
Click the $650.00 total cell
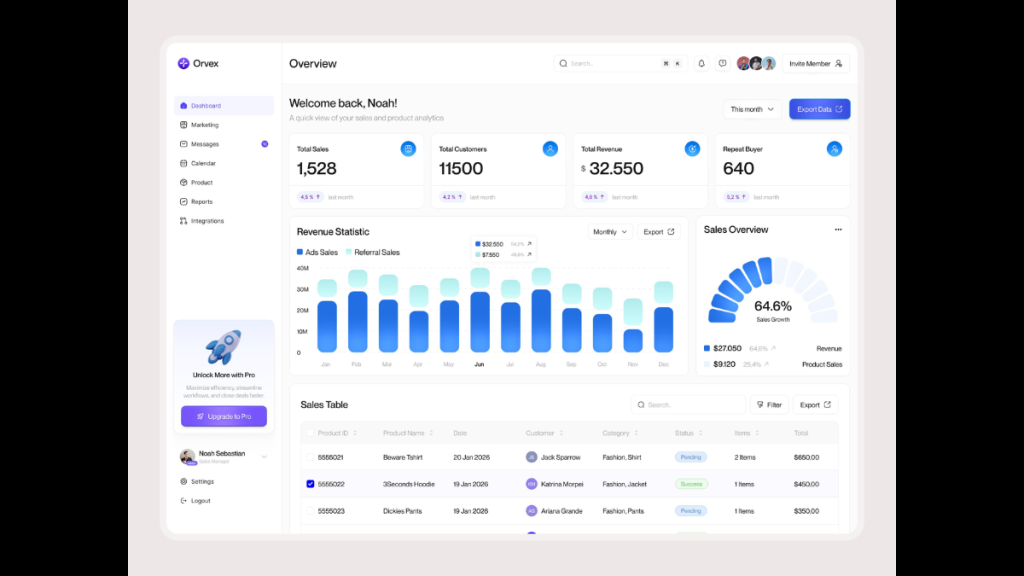click(x=807, y=457)
